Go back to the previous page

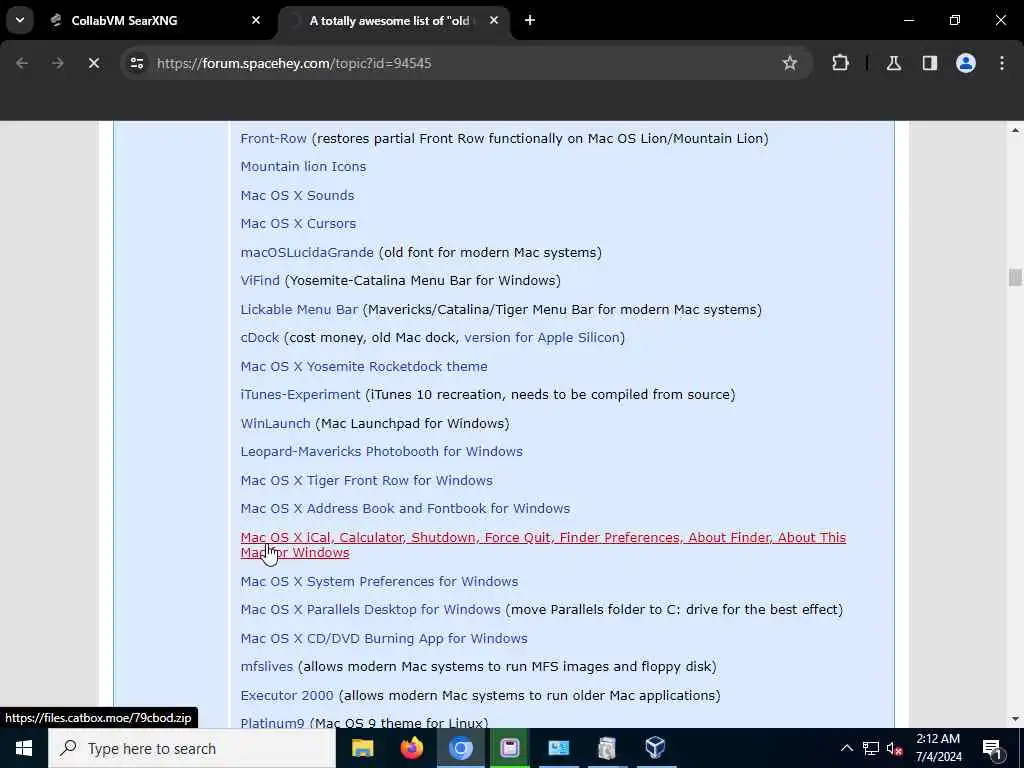pyautogui.click(x=22, y=63)
